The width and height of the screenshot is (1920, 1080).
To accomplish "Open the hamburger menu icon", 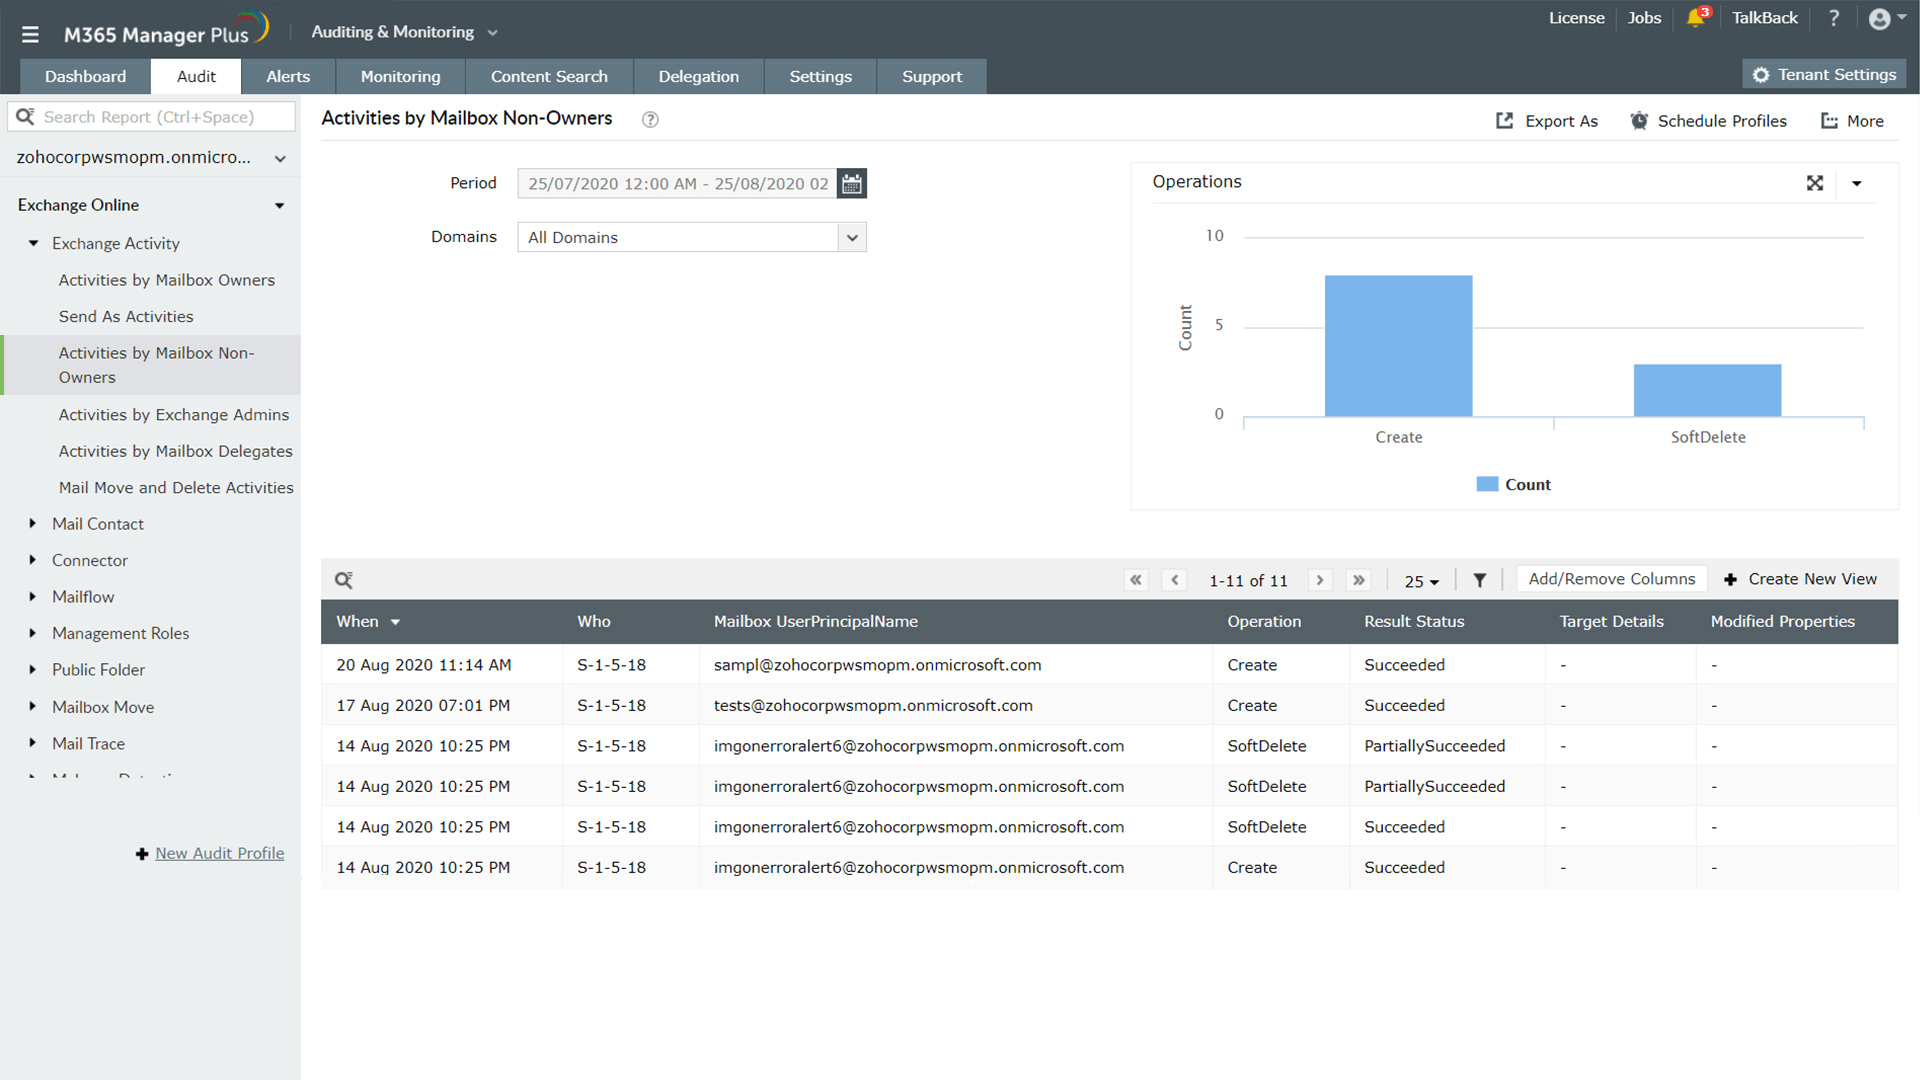I will (30, 35).
